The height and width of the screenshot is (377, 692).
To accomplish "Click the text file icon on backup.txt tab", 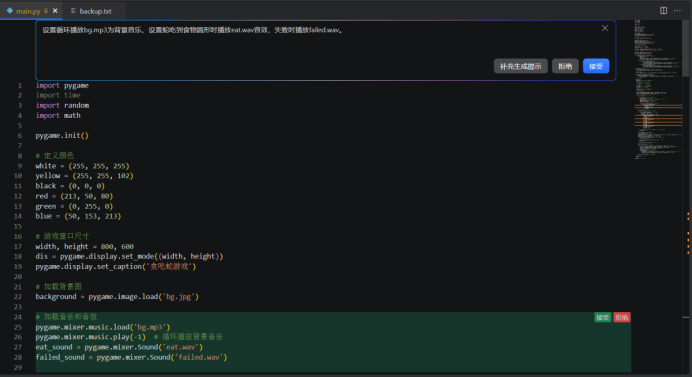I will click(x=73, y=11).
